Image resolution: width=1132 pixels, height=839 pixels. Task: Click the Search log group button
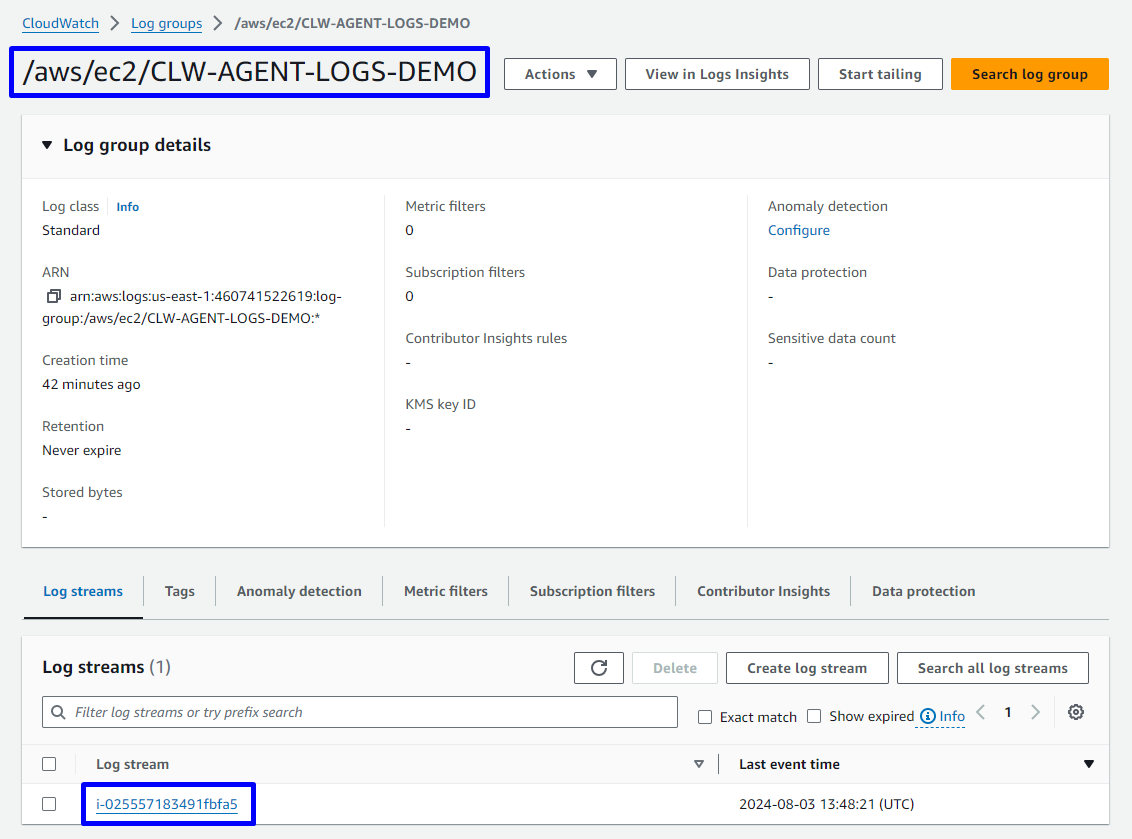coord(1029,74)
